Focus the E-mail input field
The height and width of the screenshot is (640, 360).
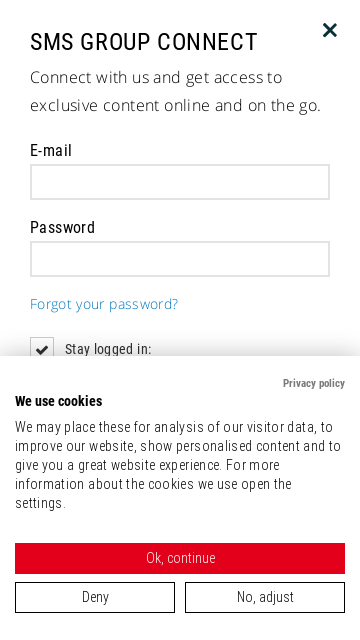point(180,182)
